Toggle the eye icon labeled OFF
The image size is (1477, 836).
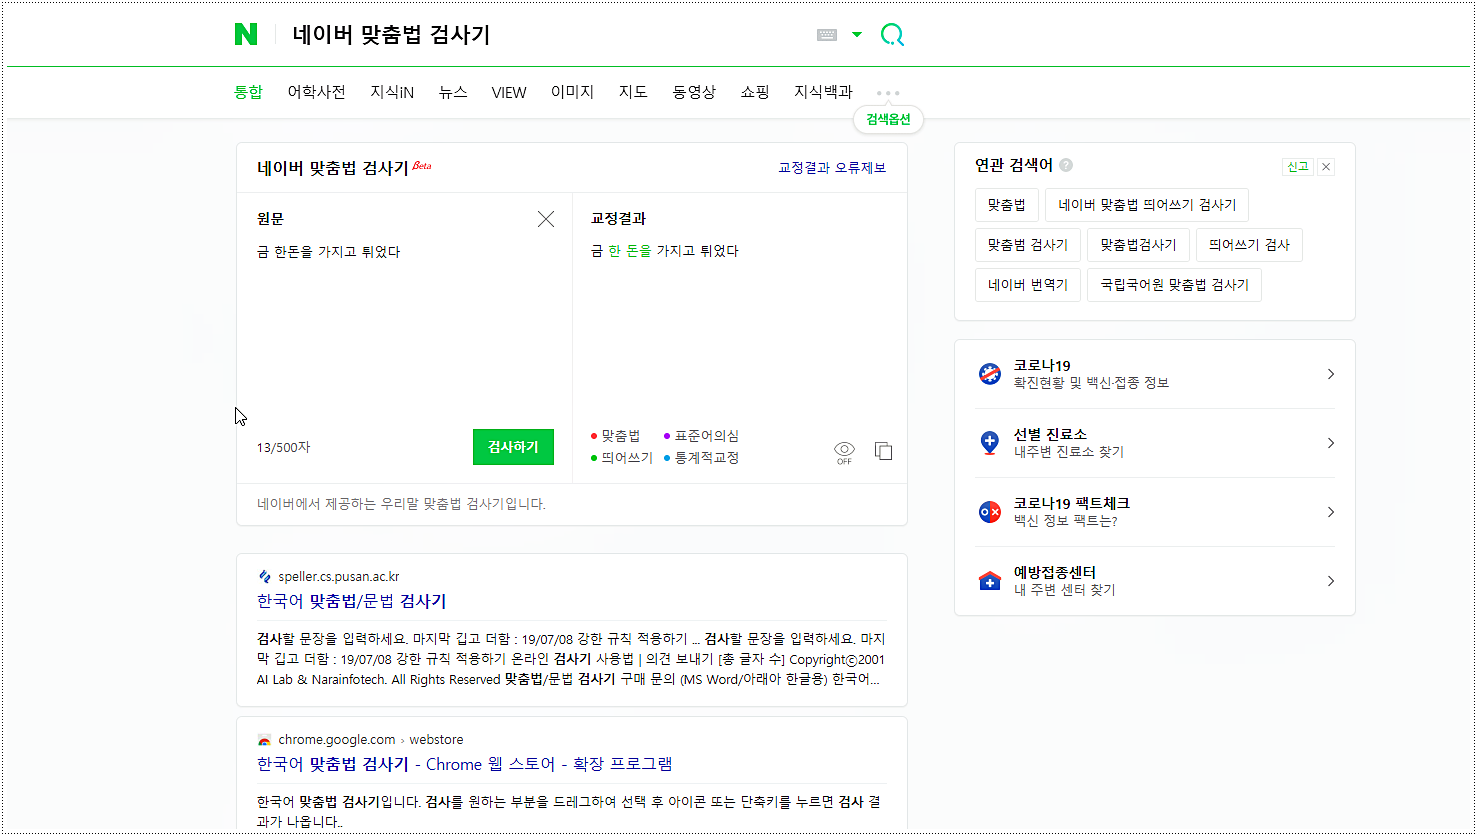click(844, 452)
